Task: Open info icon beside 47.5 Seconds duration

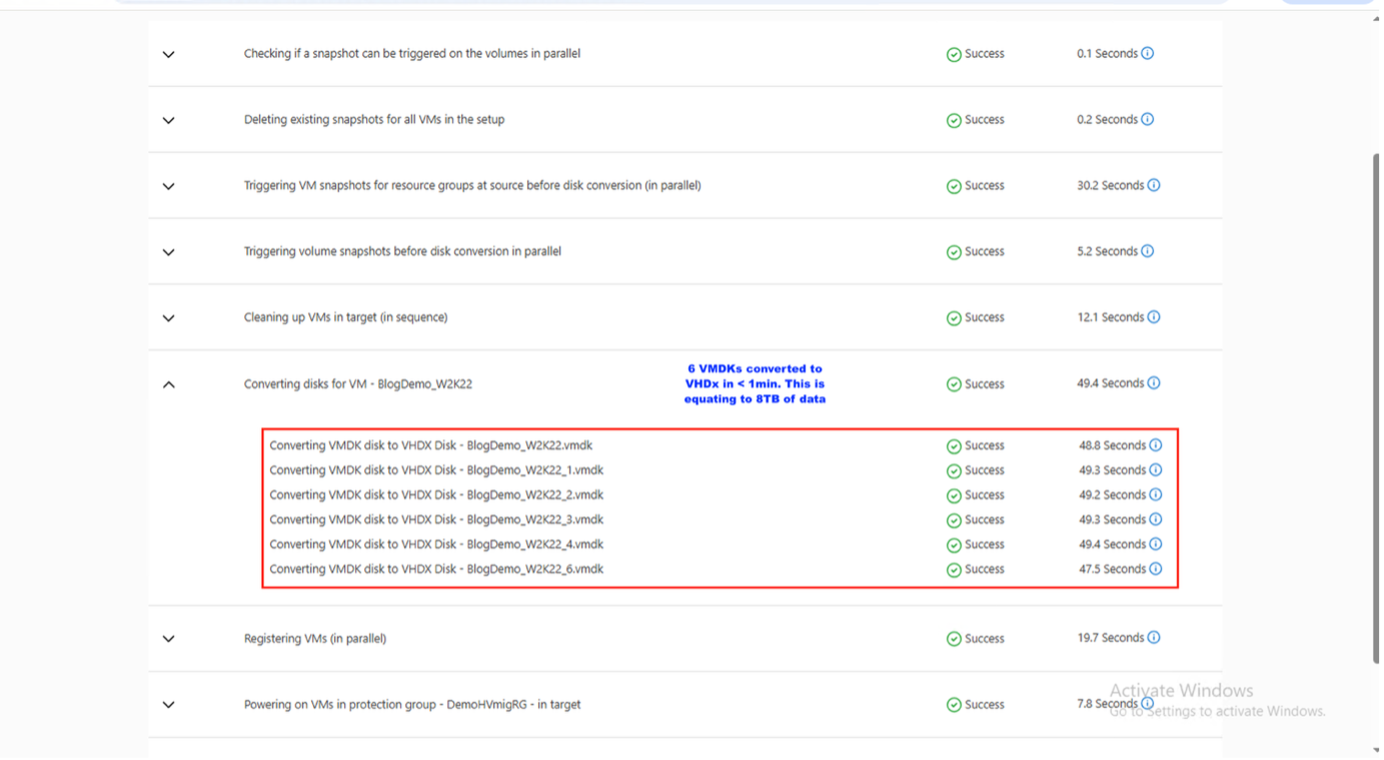Action: click(x=1156, y=569)
